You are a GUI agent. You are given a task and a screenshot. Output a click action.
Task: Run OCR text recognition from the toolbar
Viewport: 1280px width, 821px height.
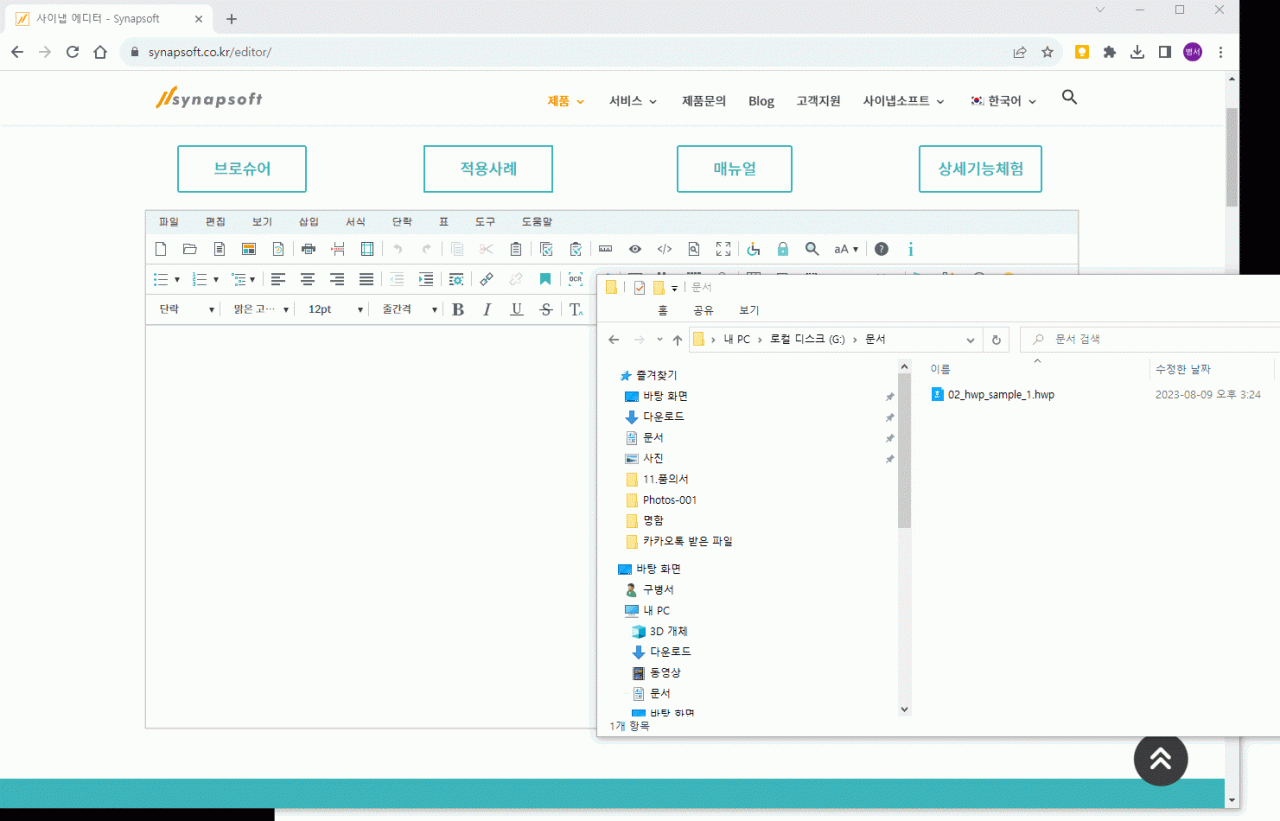[x=576, y=279]
